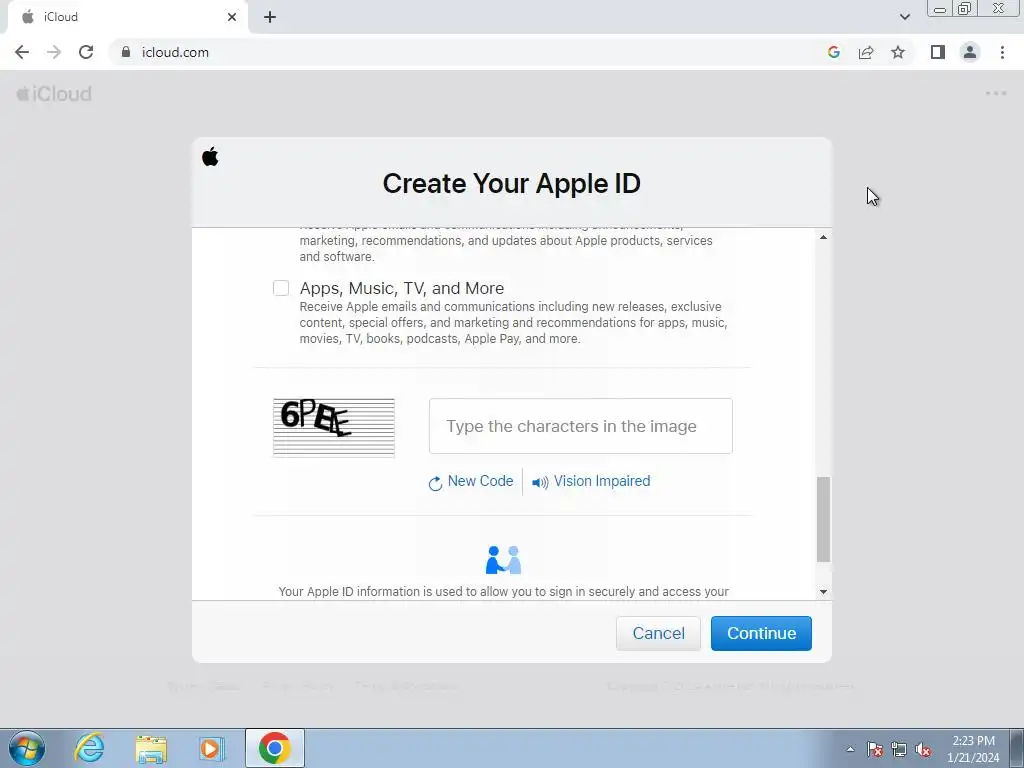1024x768 pixels.
Task: Open the network tray icon
Action: click(899, 749)
